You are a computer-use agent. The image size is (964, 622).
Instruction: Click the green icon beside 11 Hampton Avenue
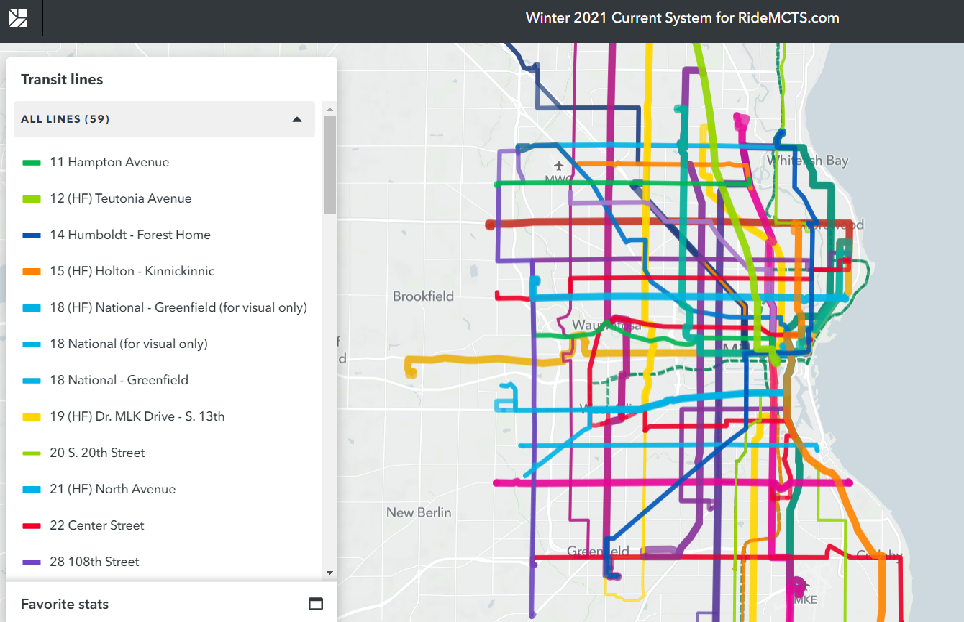tap(30, 162)
